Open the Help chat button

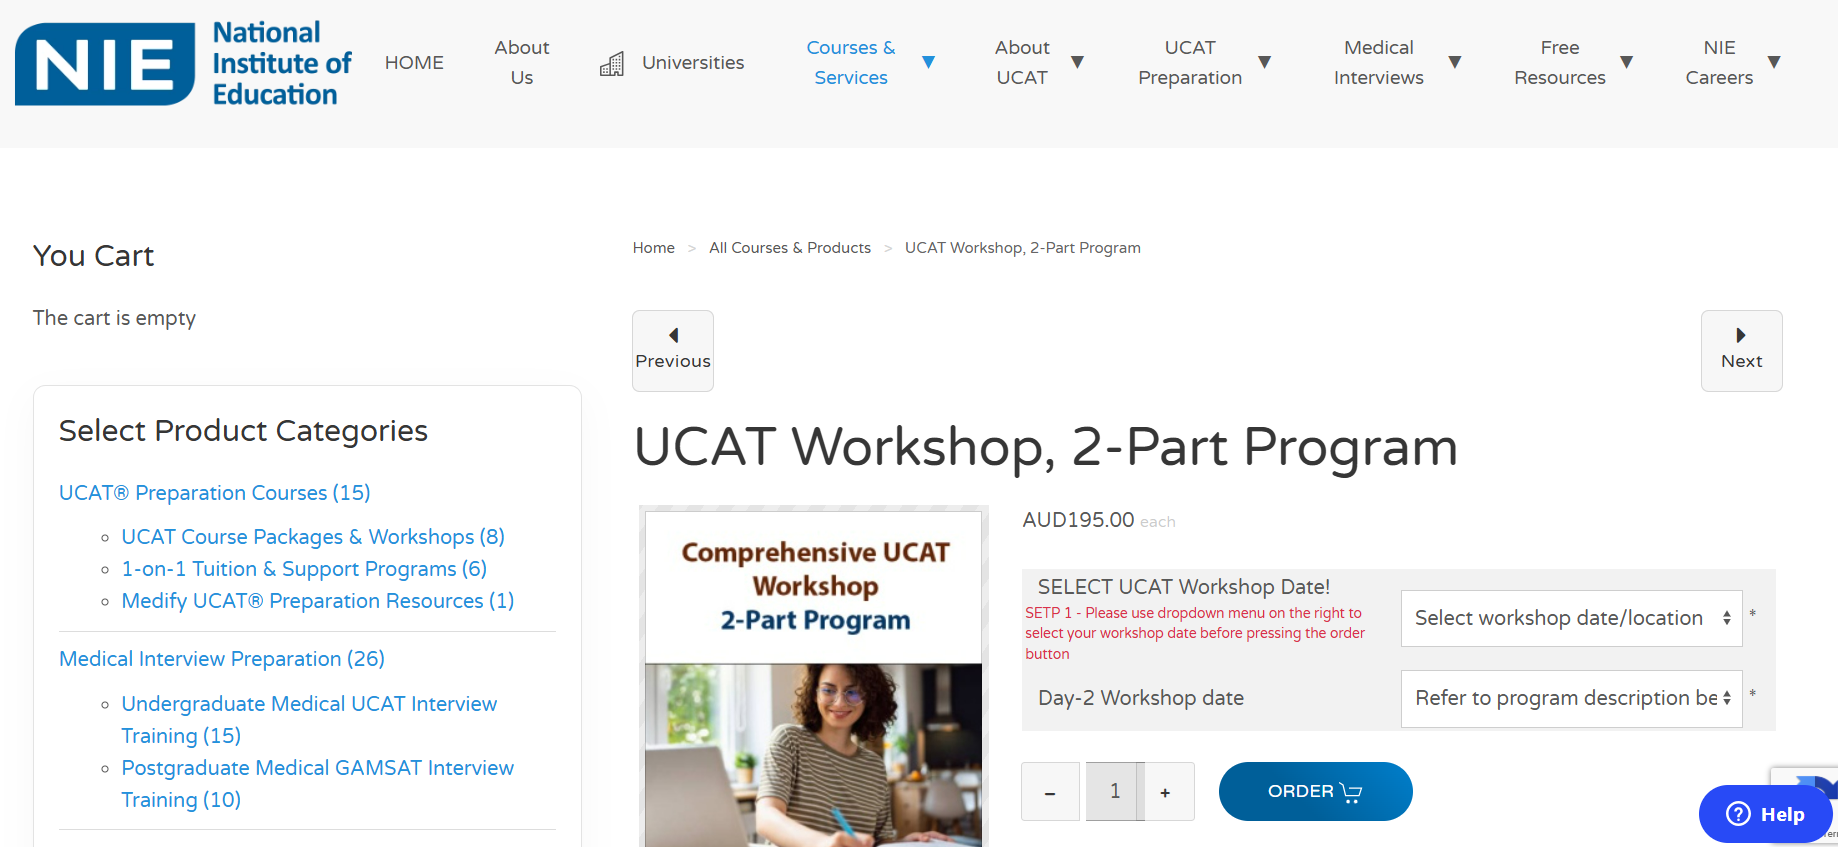click(x=1765, y=814)
